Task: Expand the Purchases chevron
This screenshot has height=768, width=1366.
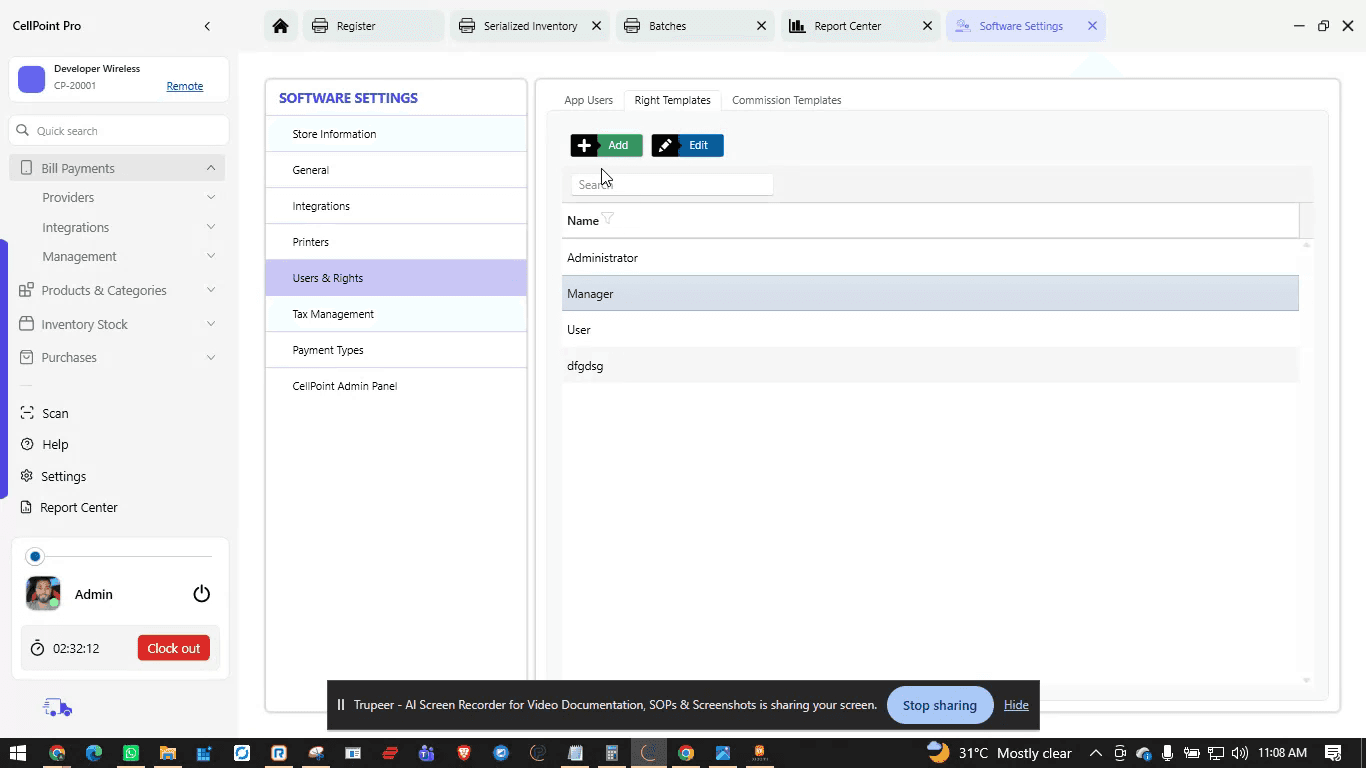Action: click(x=211, y=357)
